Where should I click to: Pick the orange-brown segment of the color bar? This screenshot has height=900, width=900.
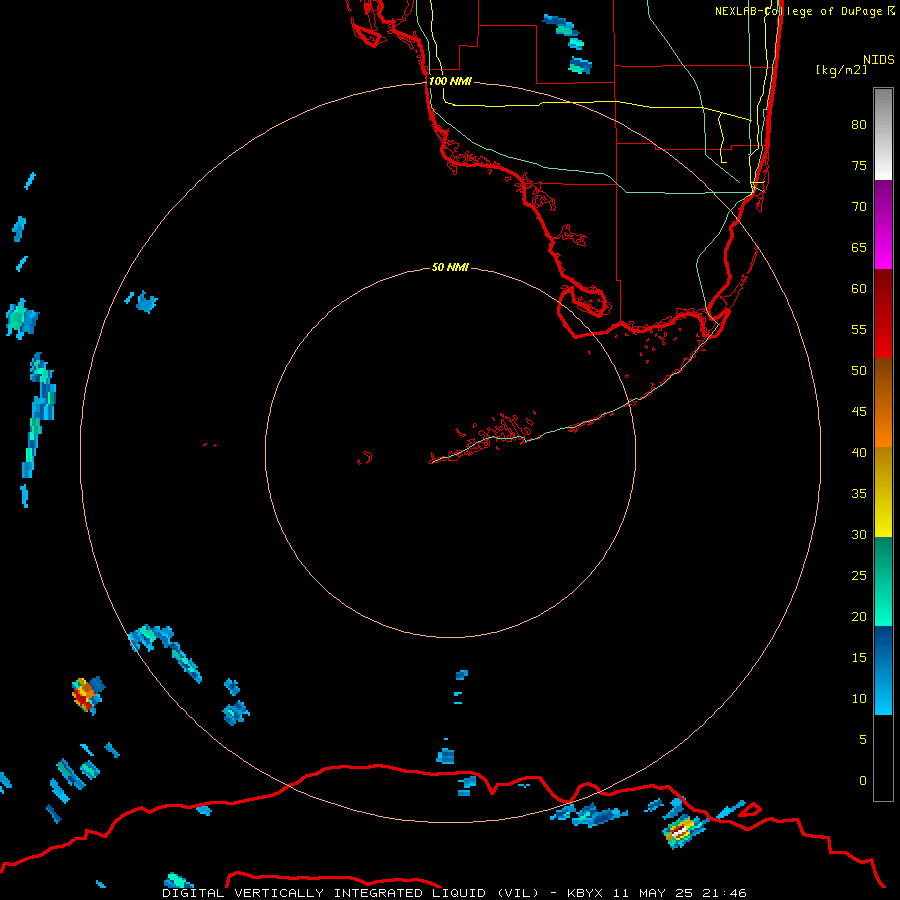click(x=883, y=403)
